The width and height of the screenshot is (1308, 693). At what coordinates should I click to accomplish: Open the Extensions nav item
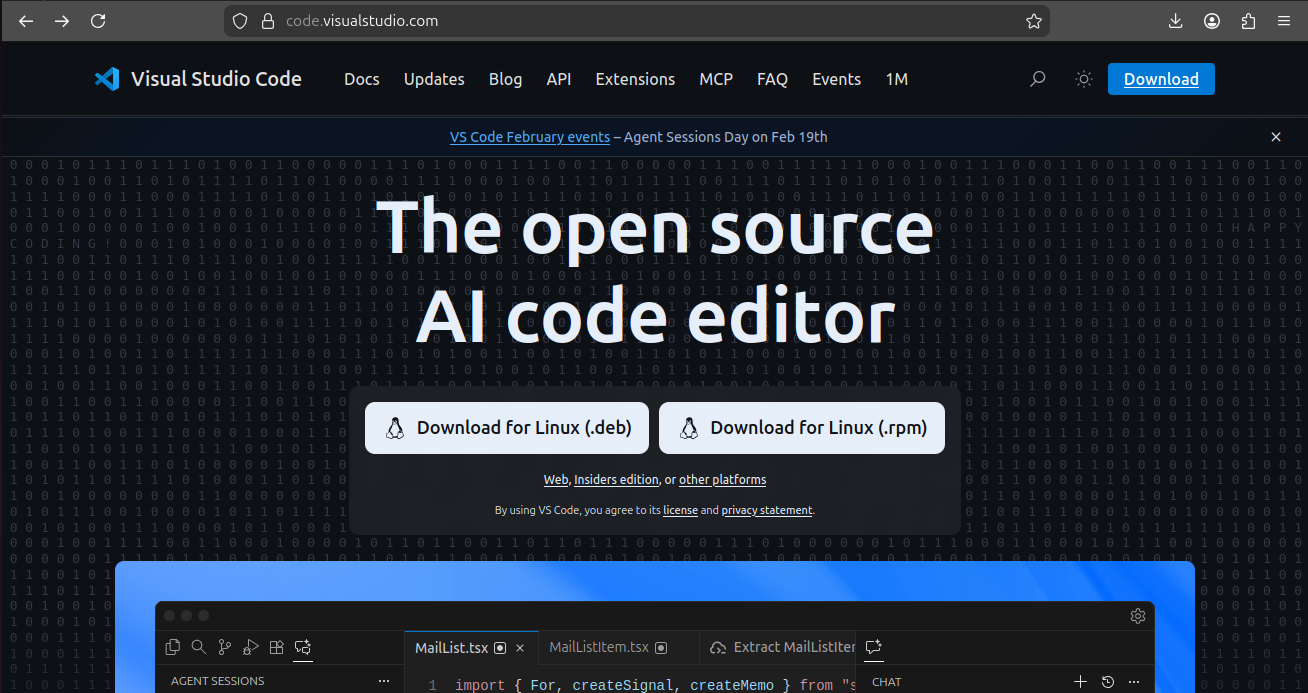(635, 79)
